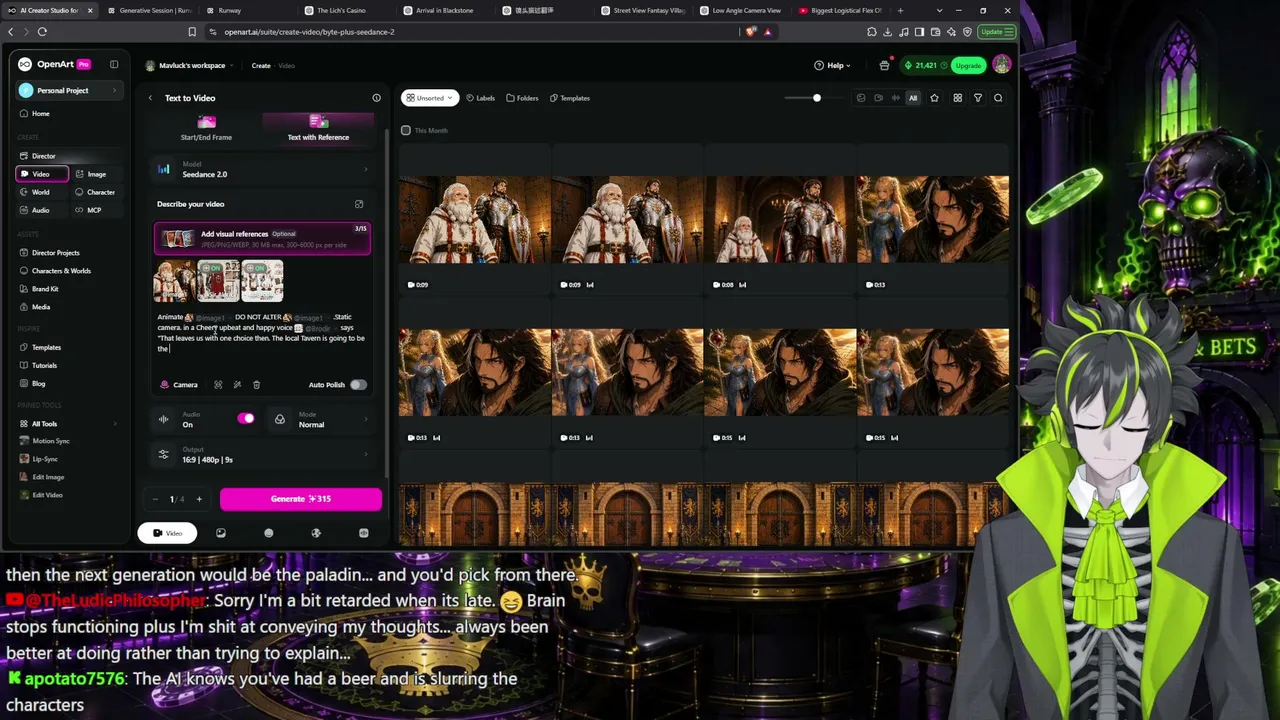This screenshot has height=720, width=1280.
Task: Switch to Start/End Frame tab
Action: click(x=206, y=127)
